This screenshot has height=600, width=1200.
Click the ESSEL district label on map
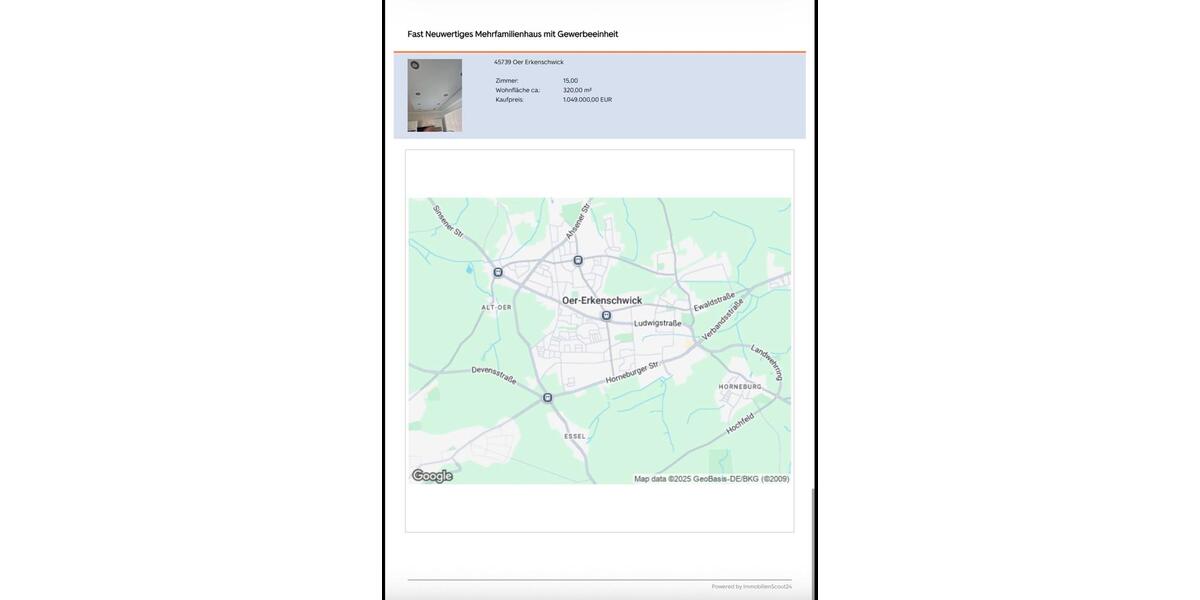point(575,437)
